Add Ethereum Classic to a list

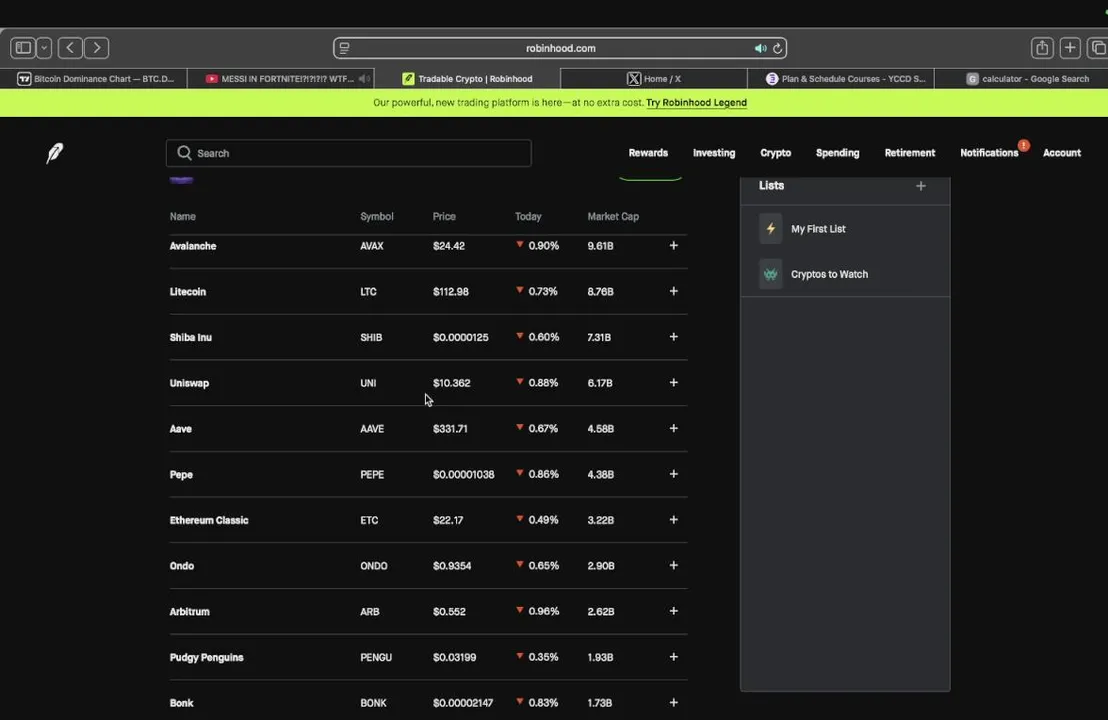pos(673,519)
